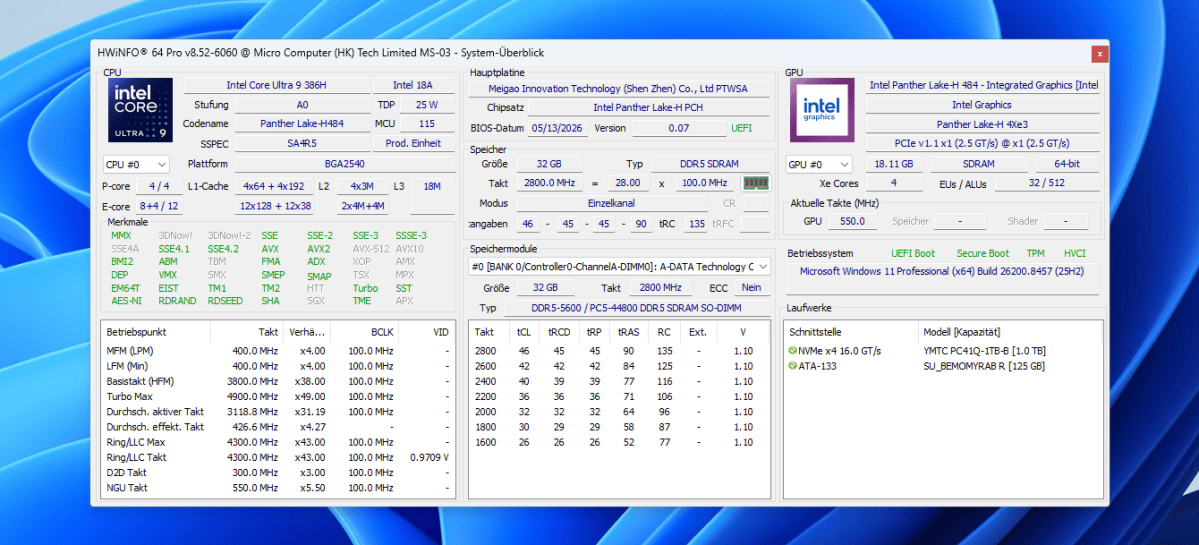Click the Intel Panther Lake-H 484 GPU name field
1199x545 pixels.
tap(983, 85)
